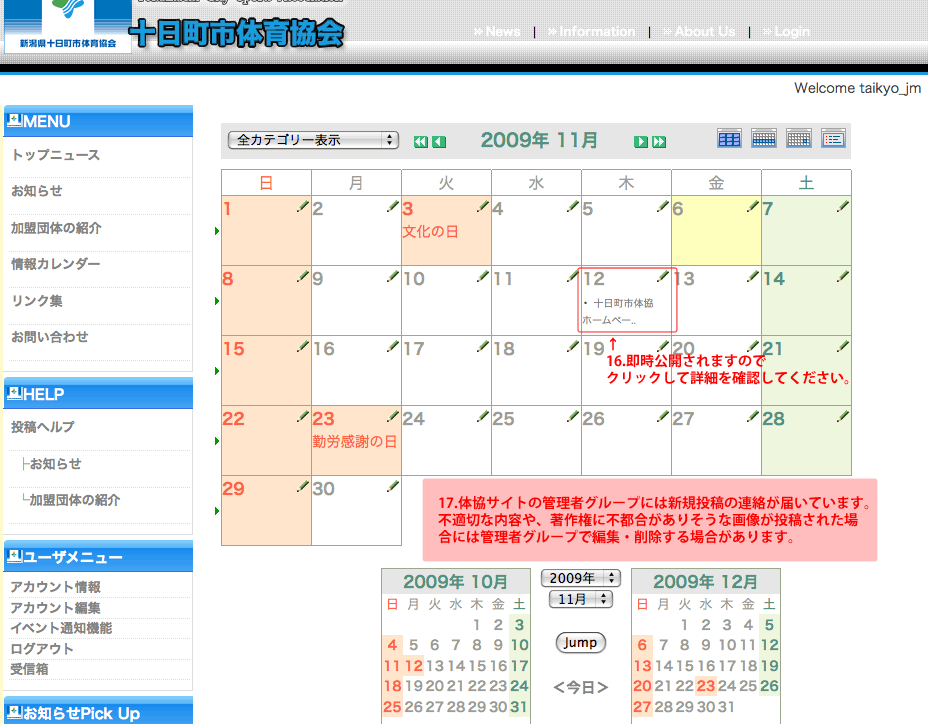Click pencil icon on November 16

[393, 346]
